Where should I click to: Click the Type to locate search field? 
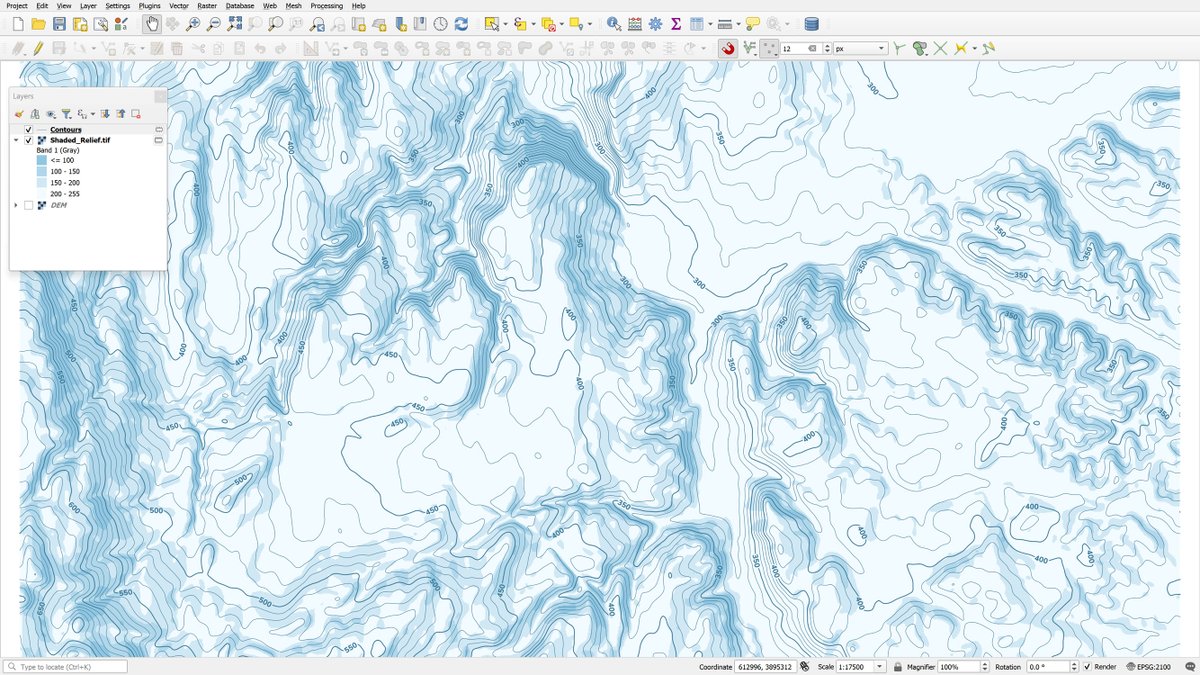point(66,667)
